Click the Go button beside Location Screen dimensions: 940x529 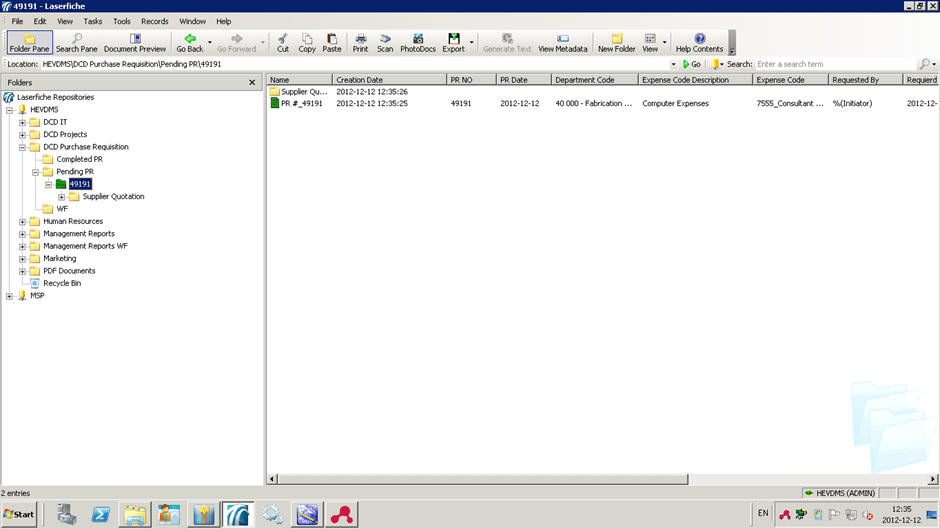click(x=691, y=64)
